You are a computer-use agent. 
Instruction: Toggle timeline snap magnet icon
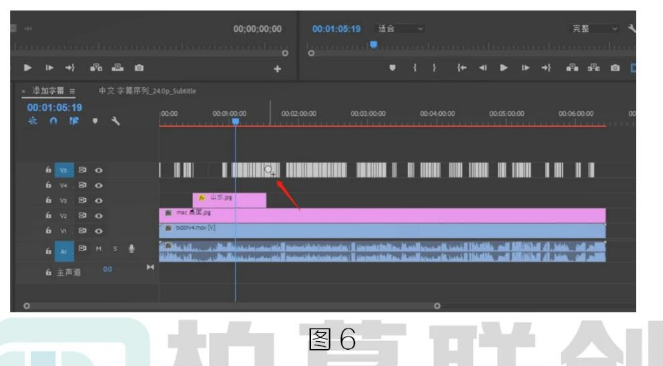(x=53, y=121)
